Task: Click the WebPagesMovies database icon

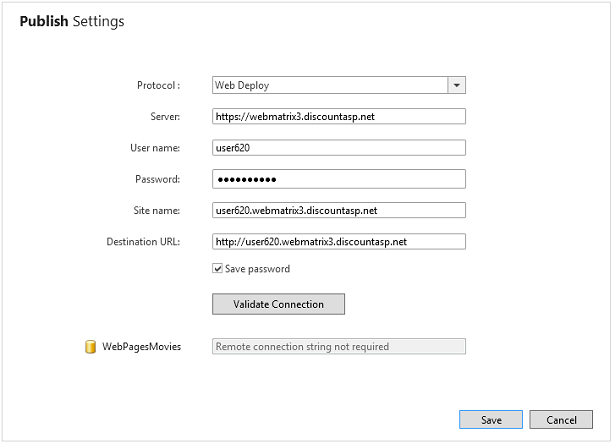Action: (x=90, y=347)
